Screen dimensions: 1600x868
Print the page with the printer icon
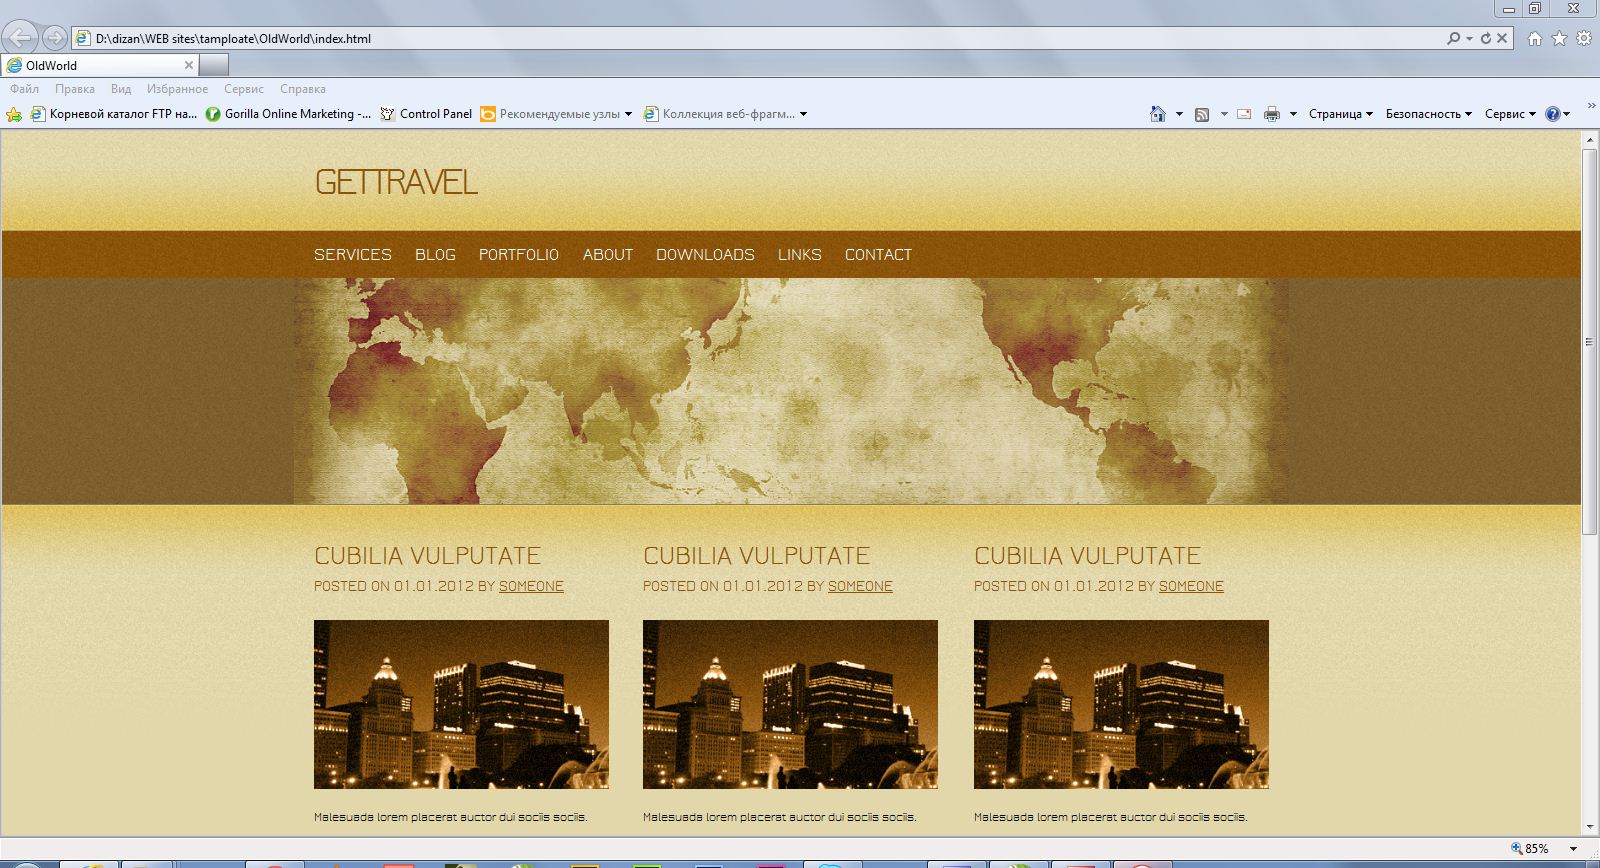click(1272, 114)
